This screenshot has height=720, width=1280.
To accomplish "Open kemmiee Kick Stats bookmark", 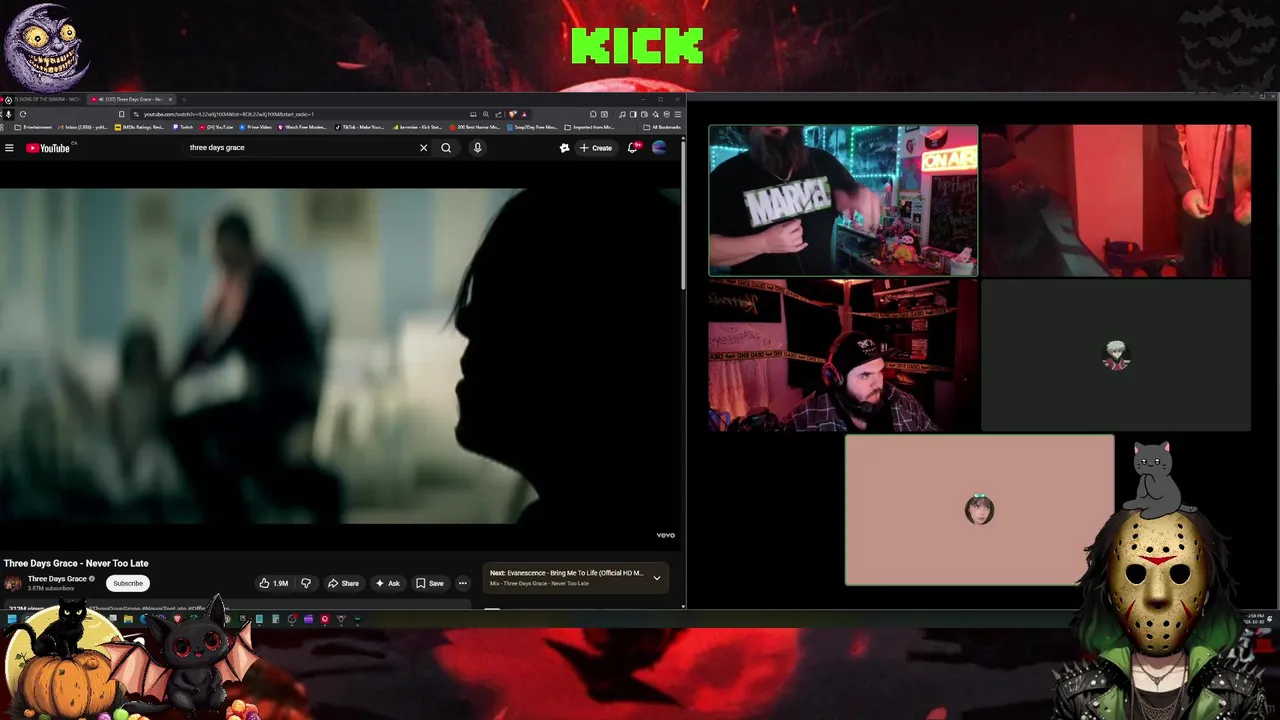I will pyautogui.click(x=417, y=127).
